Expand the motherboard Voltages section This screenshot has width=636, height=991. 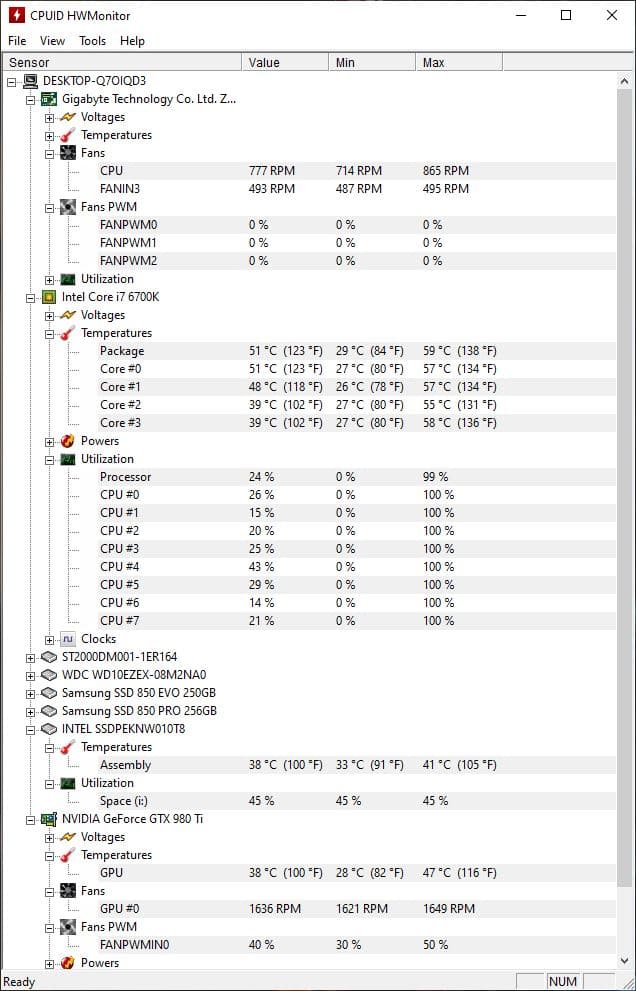click(50, 117)
